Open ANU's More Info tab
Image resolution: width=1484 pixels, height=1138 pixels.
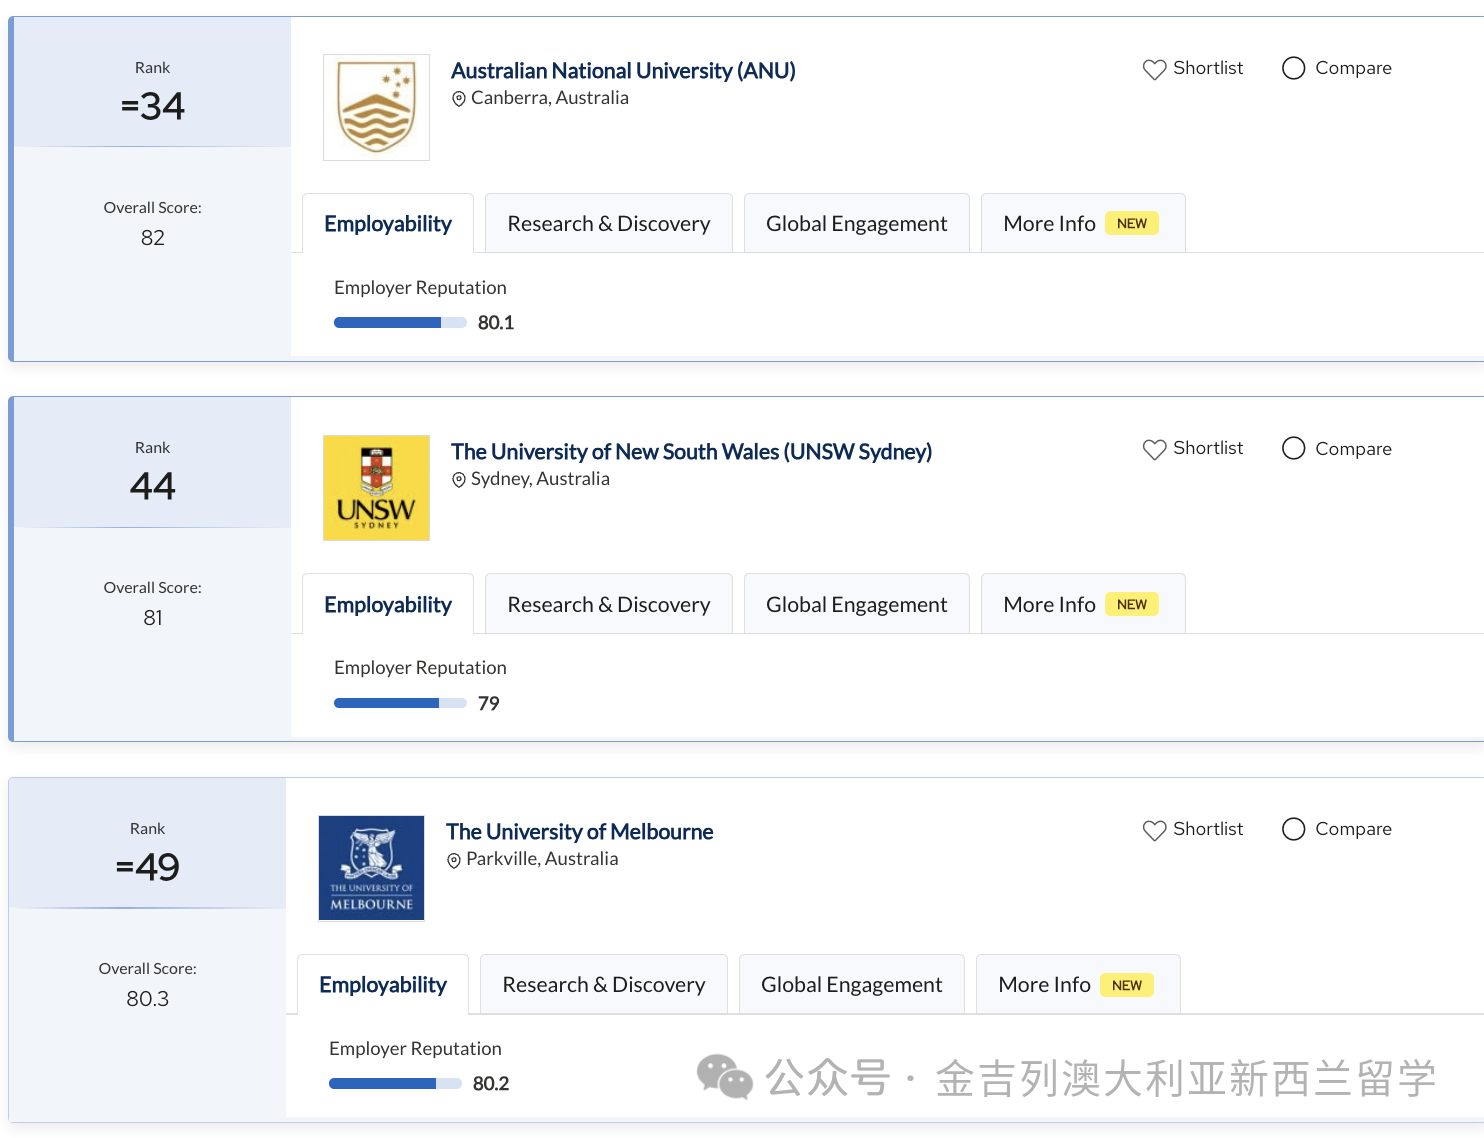tap(1083, 223)
